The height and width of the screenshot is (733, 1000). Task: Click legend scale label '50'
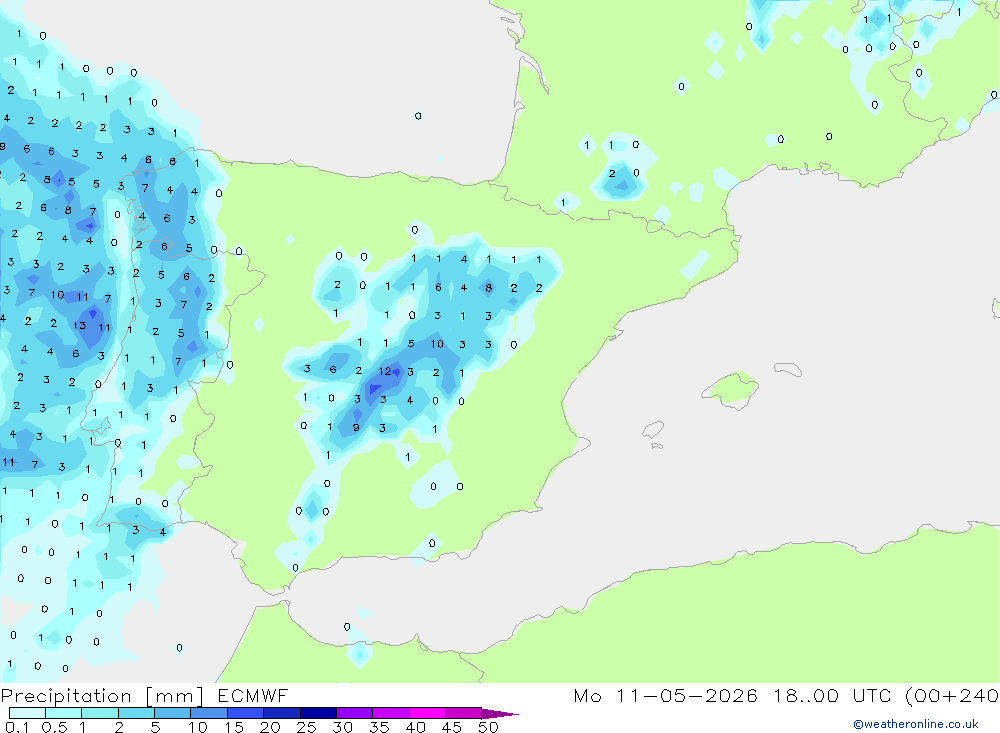pyautogui.click(x=488, y=727)
